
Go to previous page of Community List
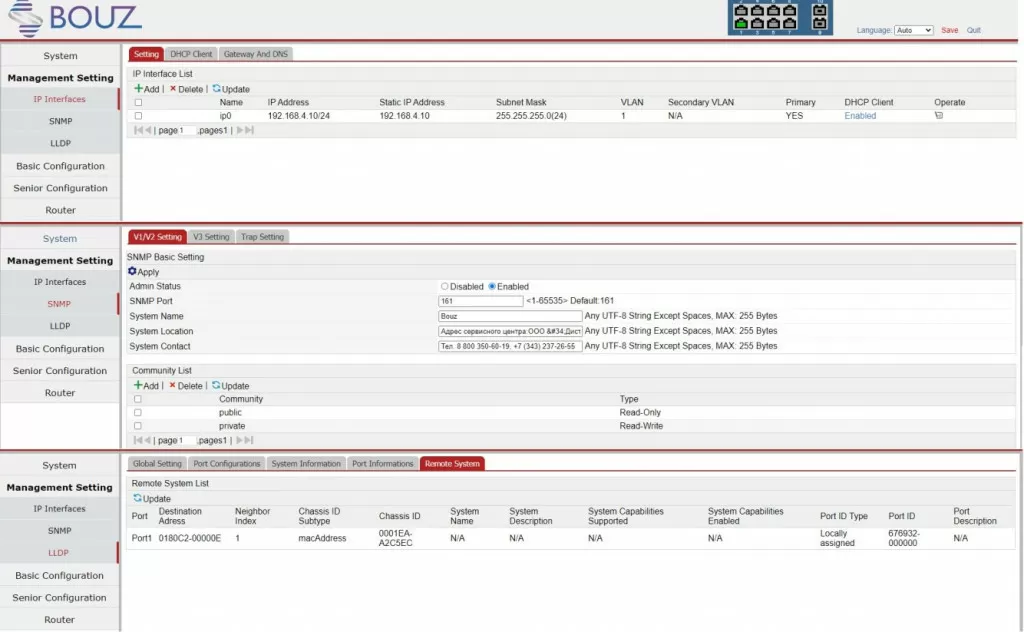(148, 440)
